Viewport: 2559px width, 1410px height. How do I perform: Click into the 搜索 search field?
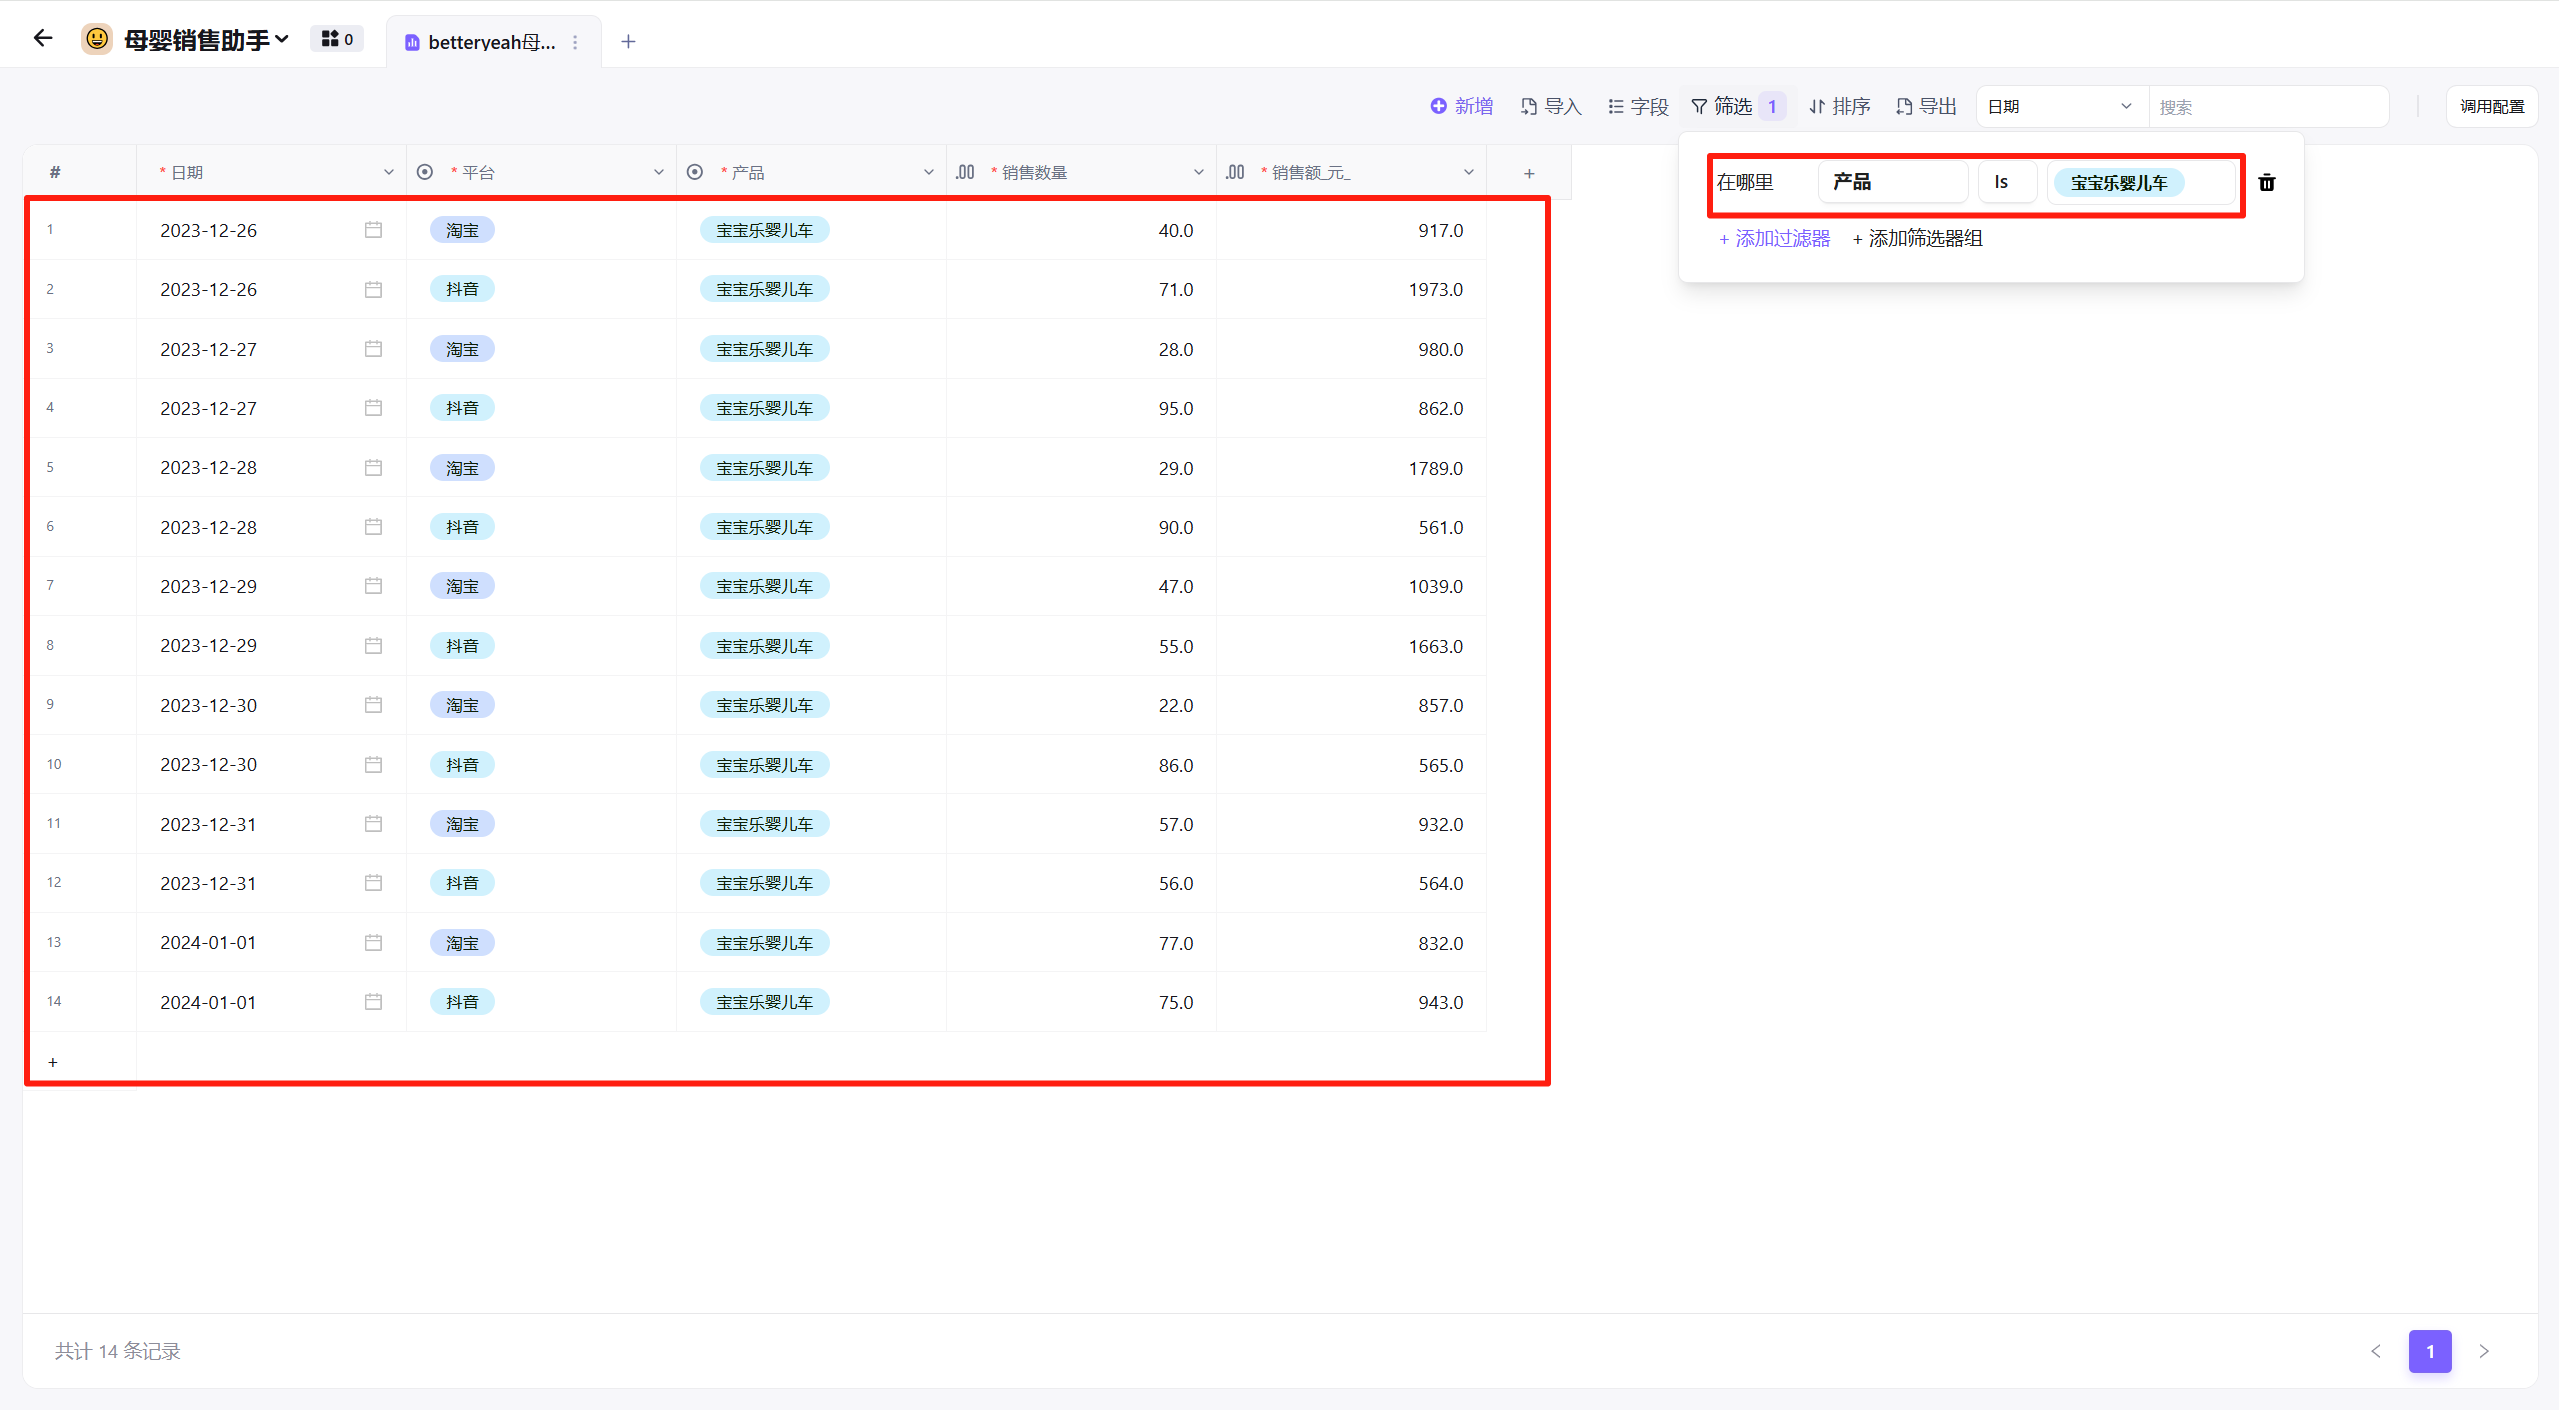tap(2268, 106)
